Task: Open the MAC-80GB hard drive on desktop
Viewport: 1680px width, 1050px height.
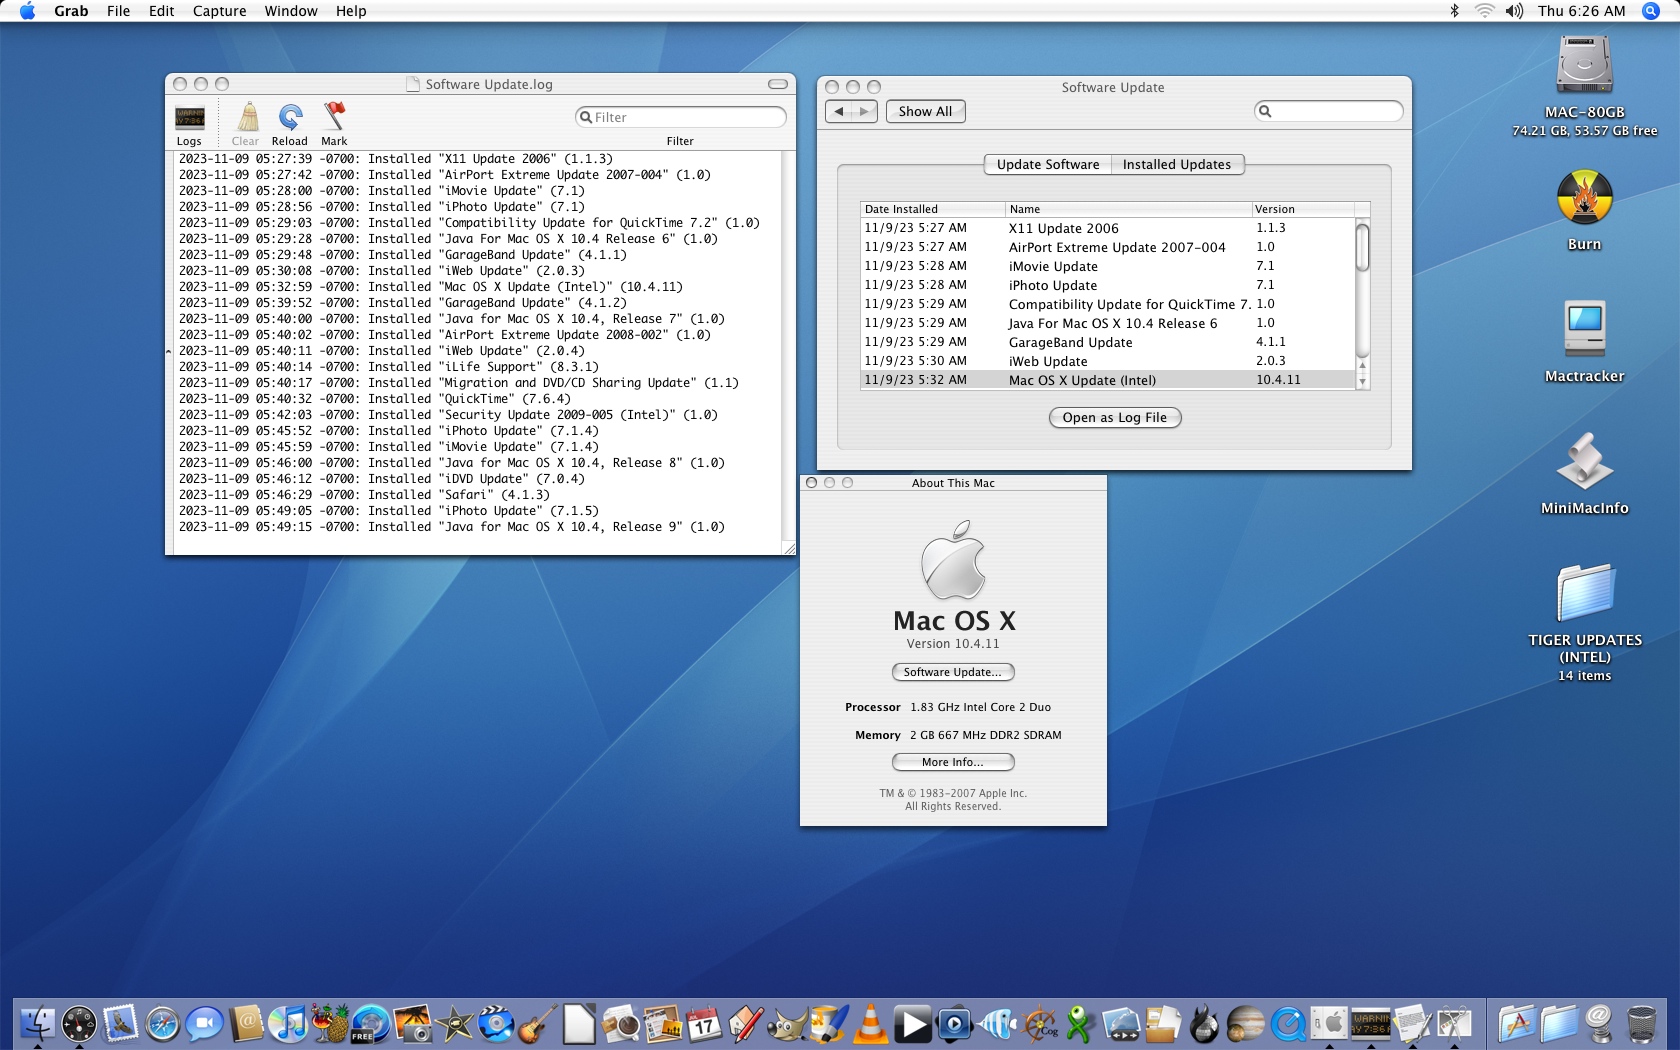Action: pos(1585,66)
